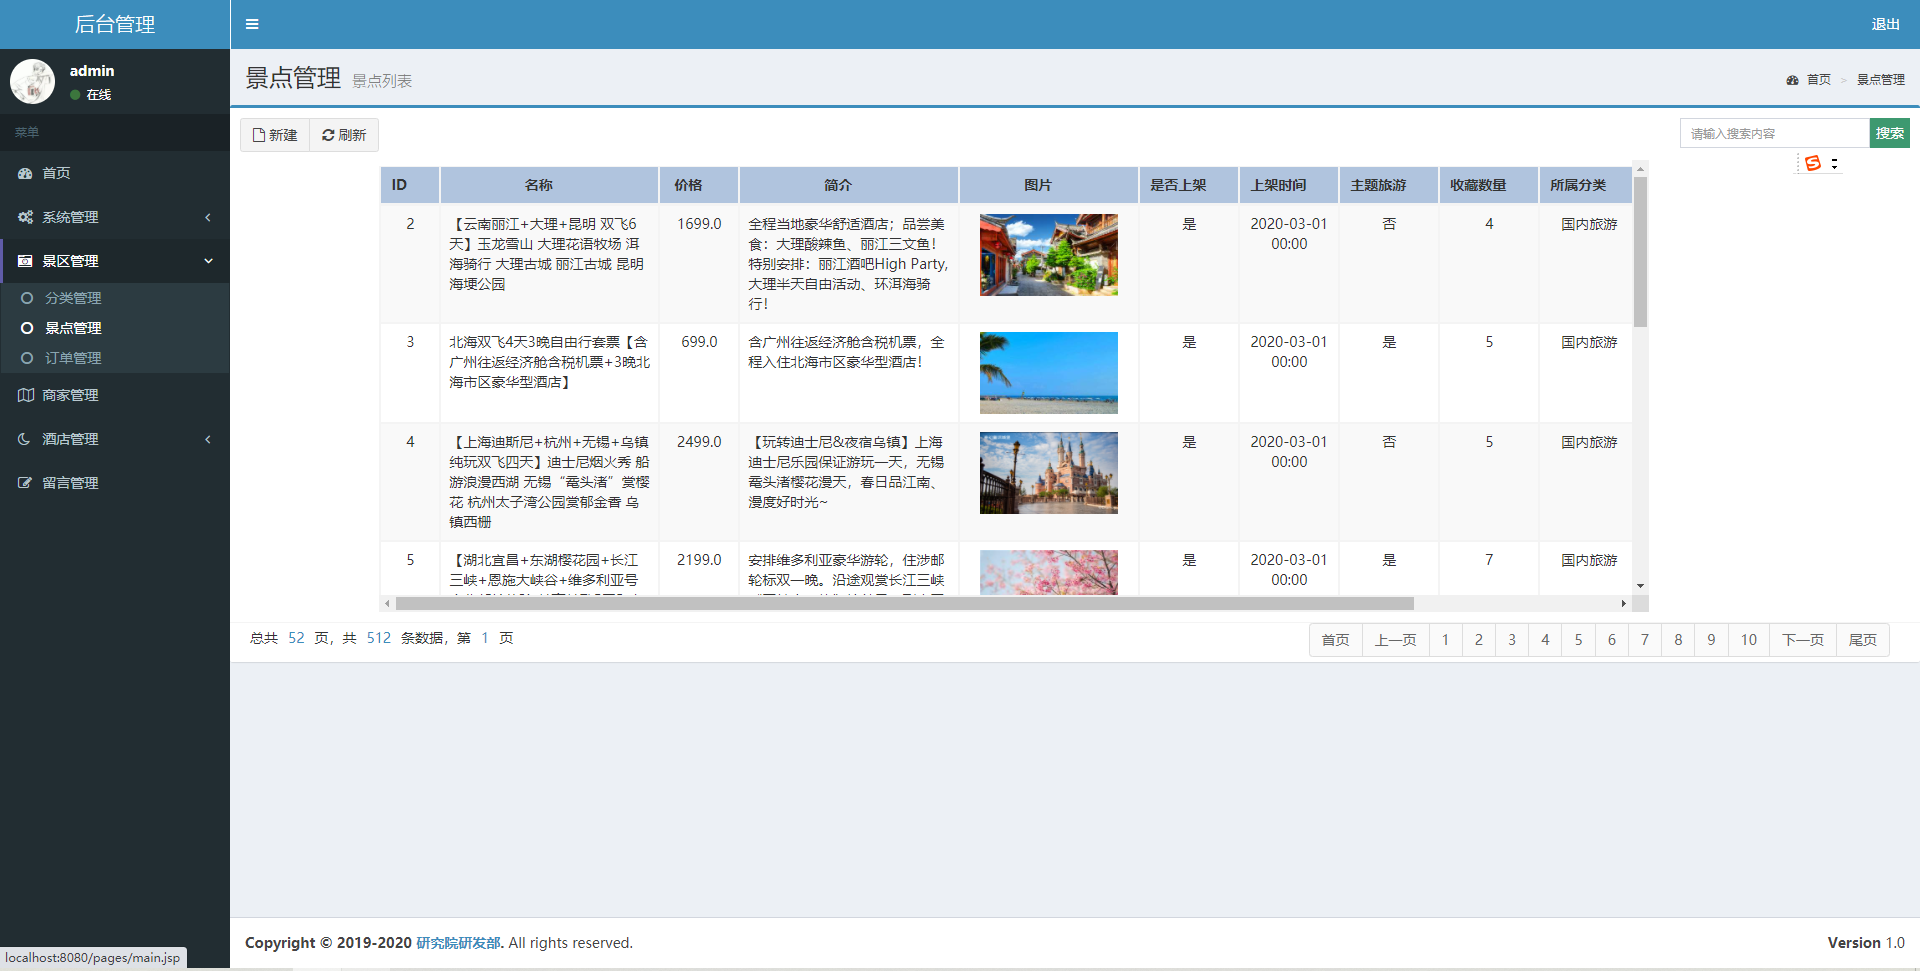This screenshot has width=1920, height=971.
Task: Go to page 7
Action: point(1645,640)
